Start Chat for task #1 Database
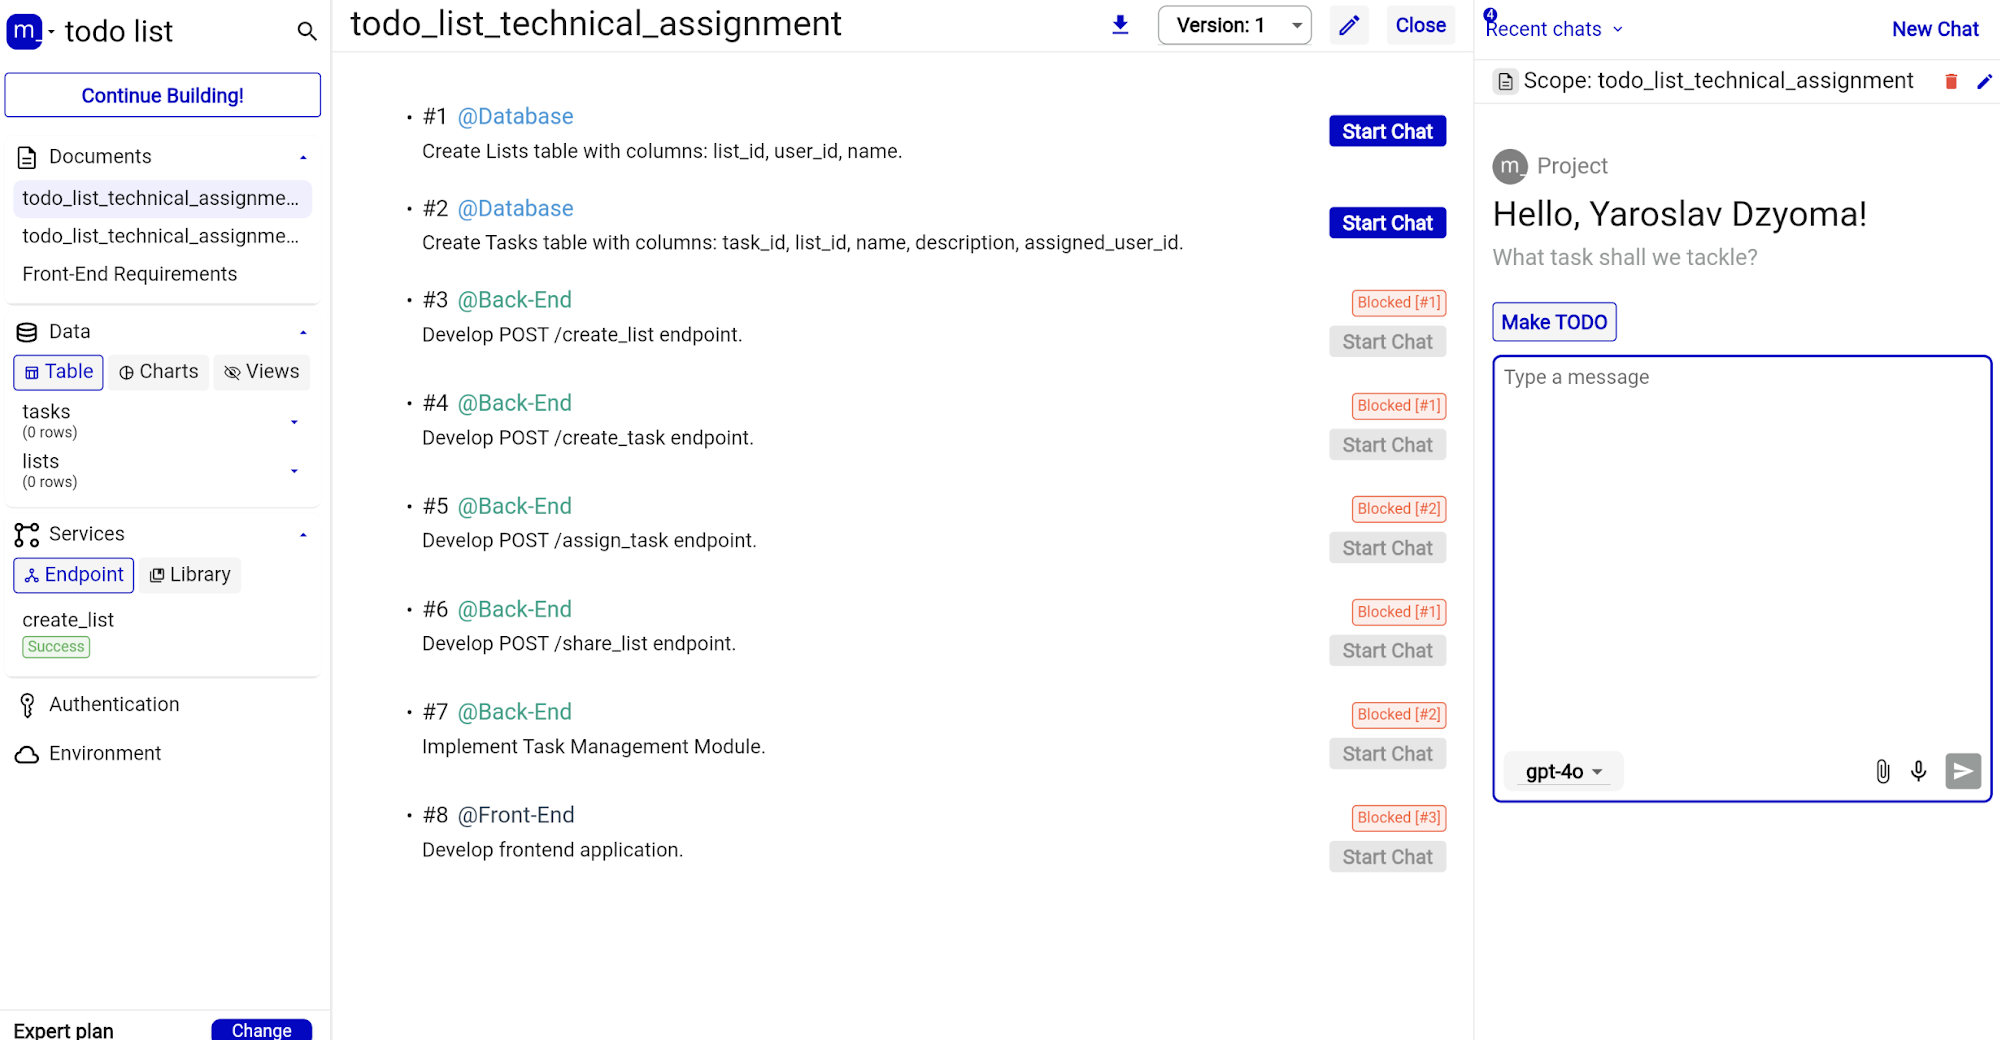The width and height of the screenshot is (2000, 1040). click(1387, 131)
